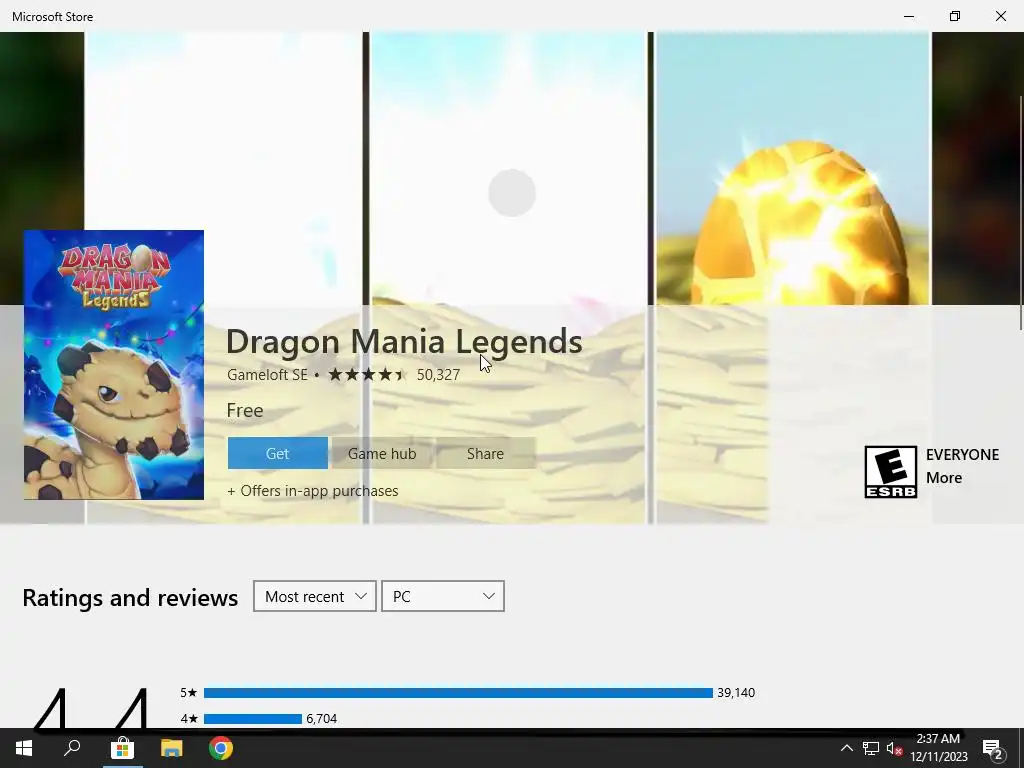1024x768 pixels.
Task: Open the Most recent sort dropdown
Action: [315, 596]
